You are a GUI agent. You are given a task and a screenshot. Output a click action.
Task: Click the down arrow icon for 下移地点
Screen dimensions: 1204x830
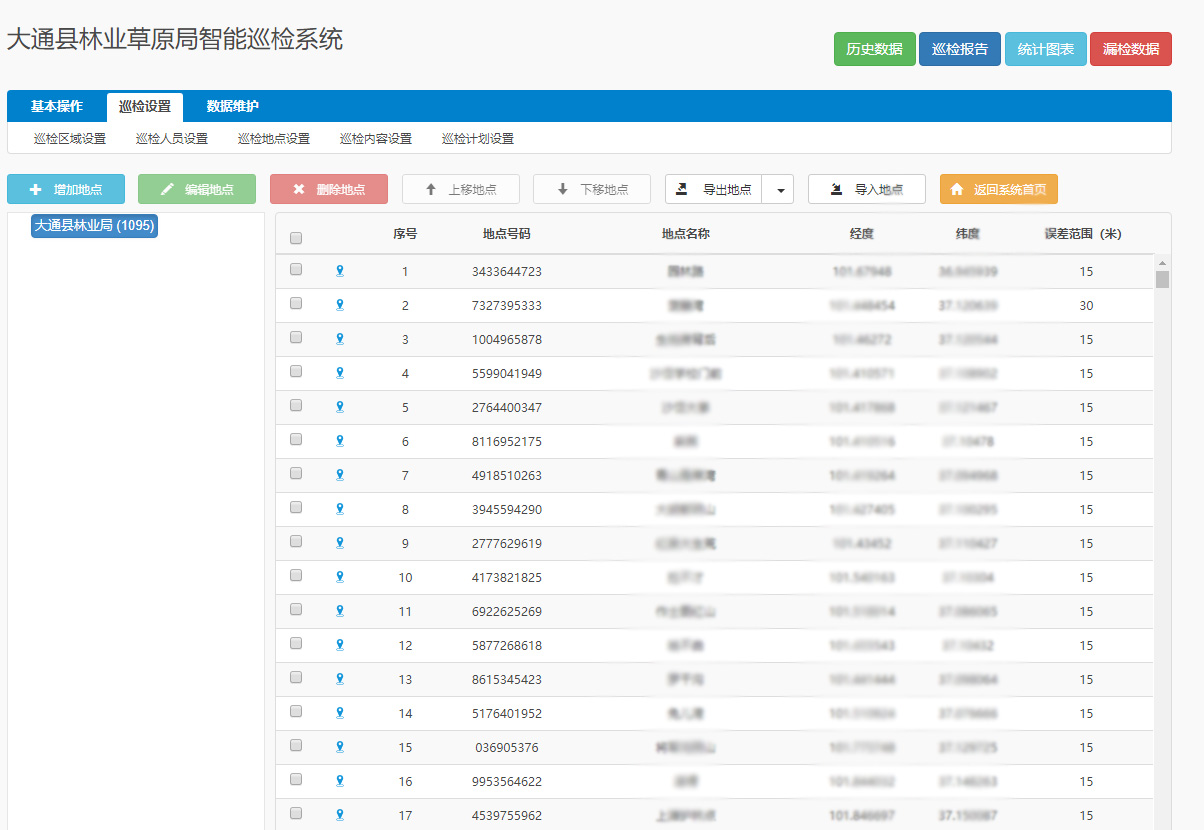[562, 189]
